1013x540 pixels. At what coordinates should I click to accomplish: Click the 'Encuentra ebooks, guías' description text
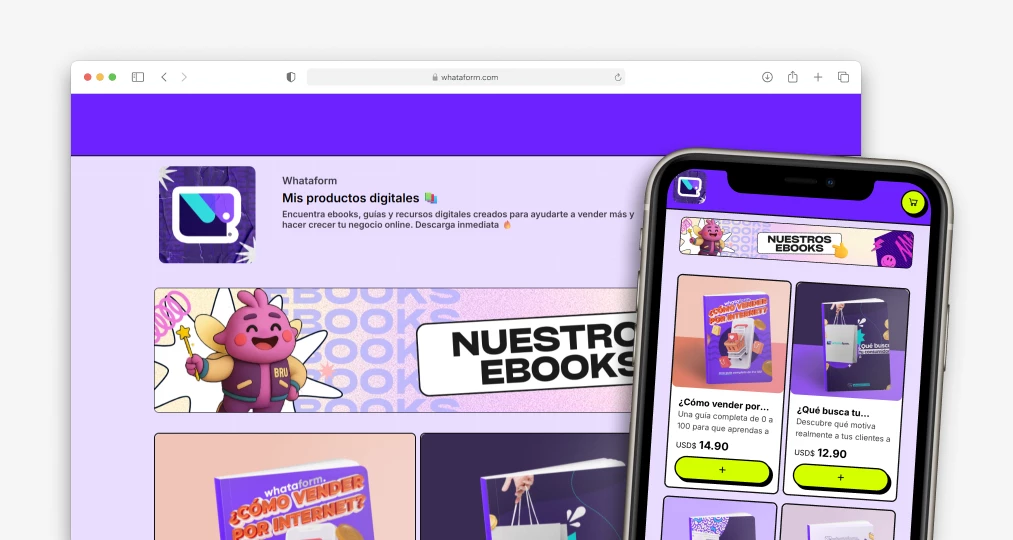click(458, 219)
